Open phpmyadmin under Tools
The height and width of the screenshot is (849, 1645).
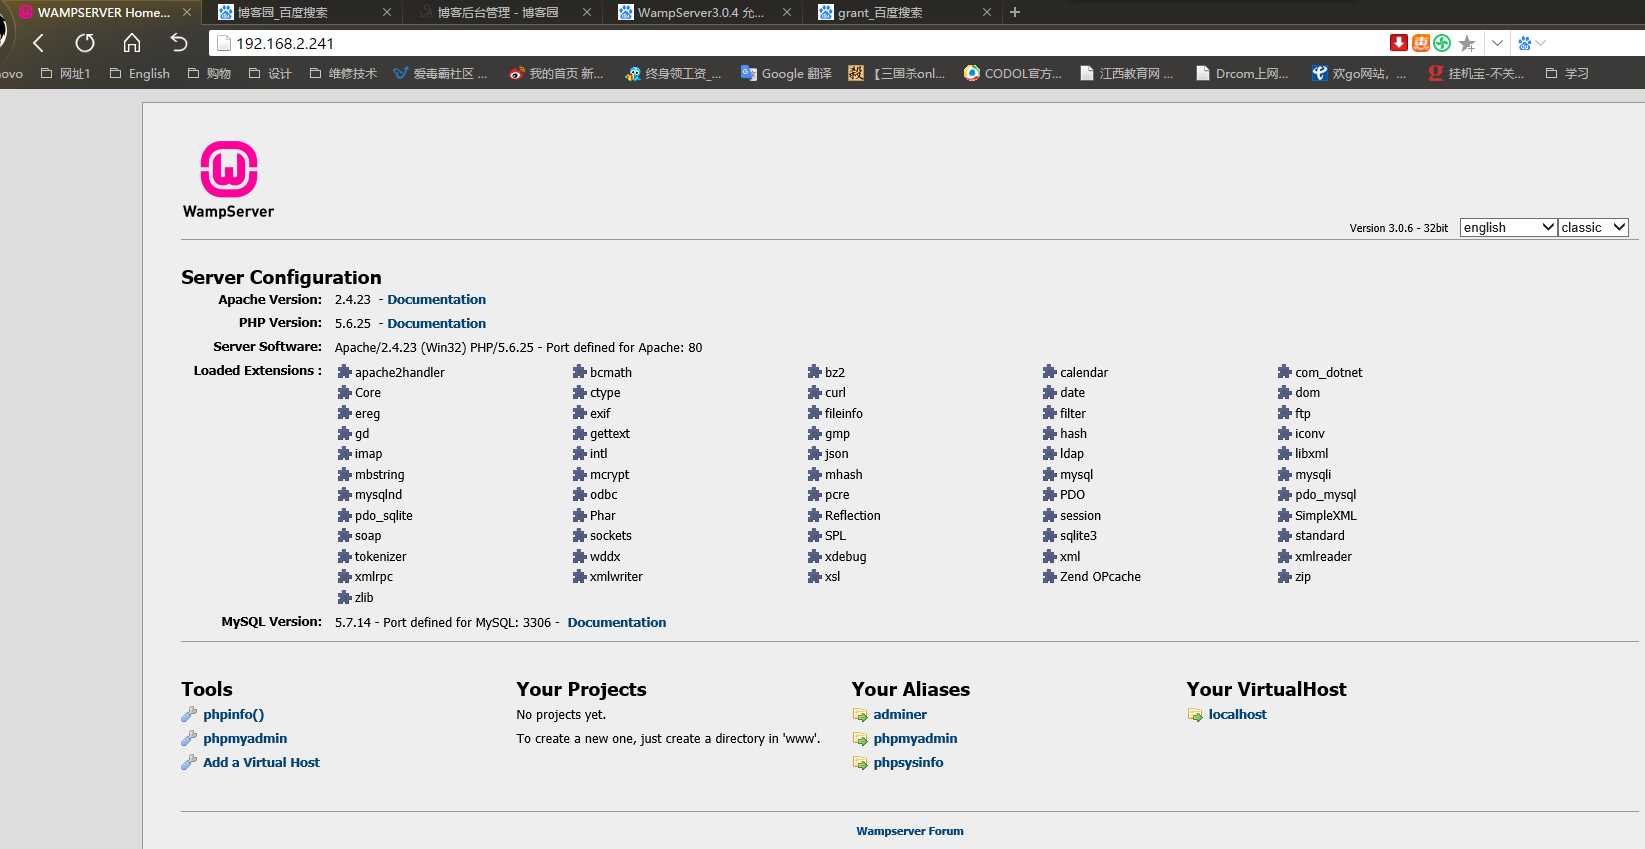point(245,738)
